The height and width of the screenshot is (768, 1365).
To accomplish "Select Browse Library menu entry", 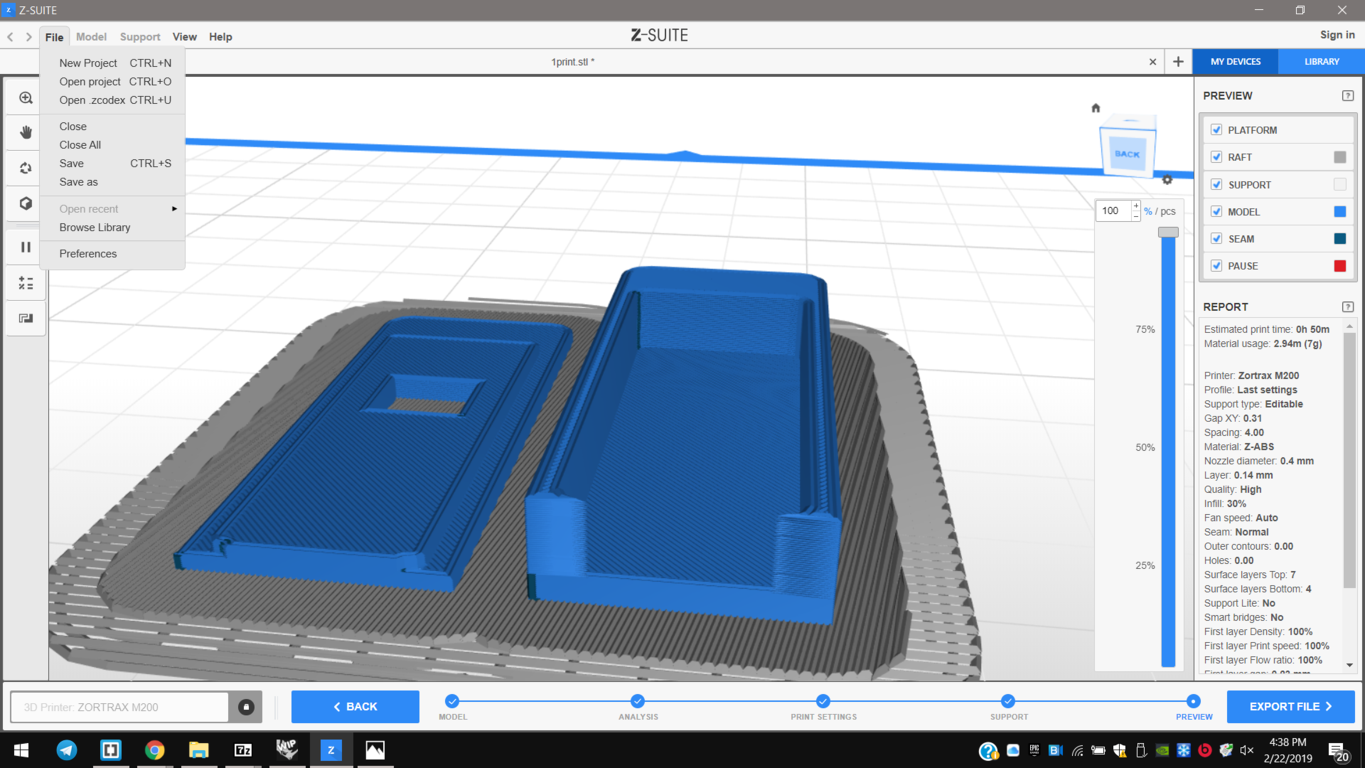I will 113,228.
